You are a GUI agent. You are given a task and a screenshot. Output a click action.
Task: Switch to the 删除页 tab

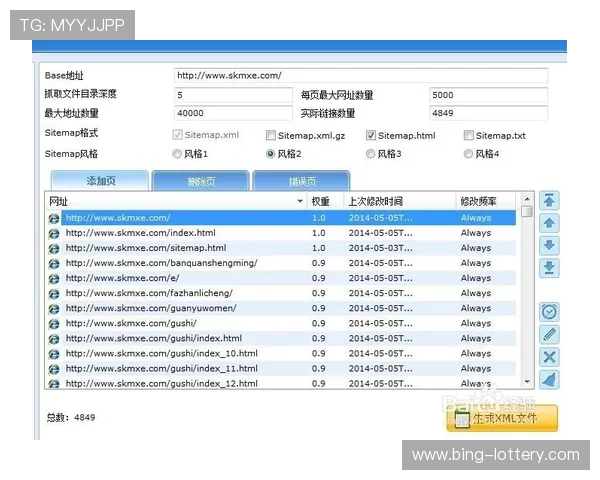(201, 181)
